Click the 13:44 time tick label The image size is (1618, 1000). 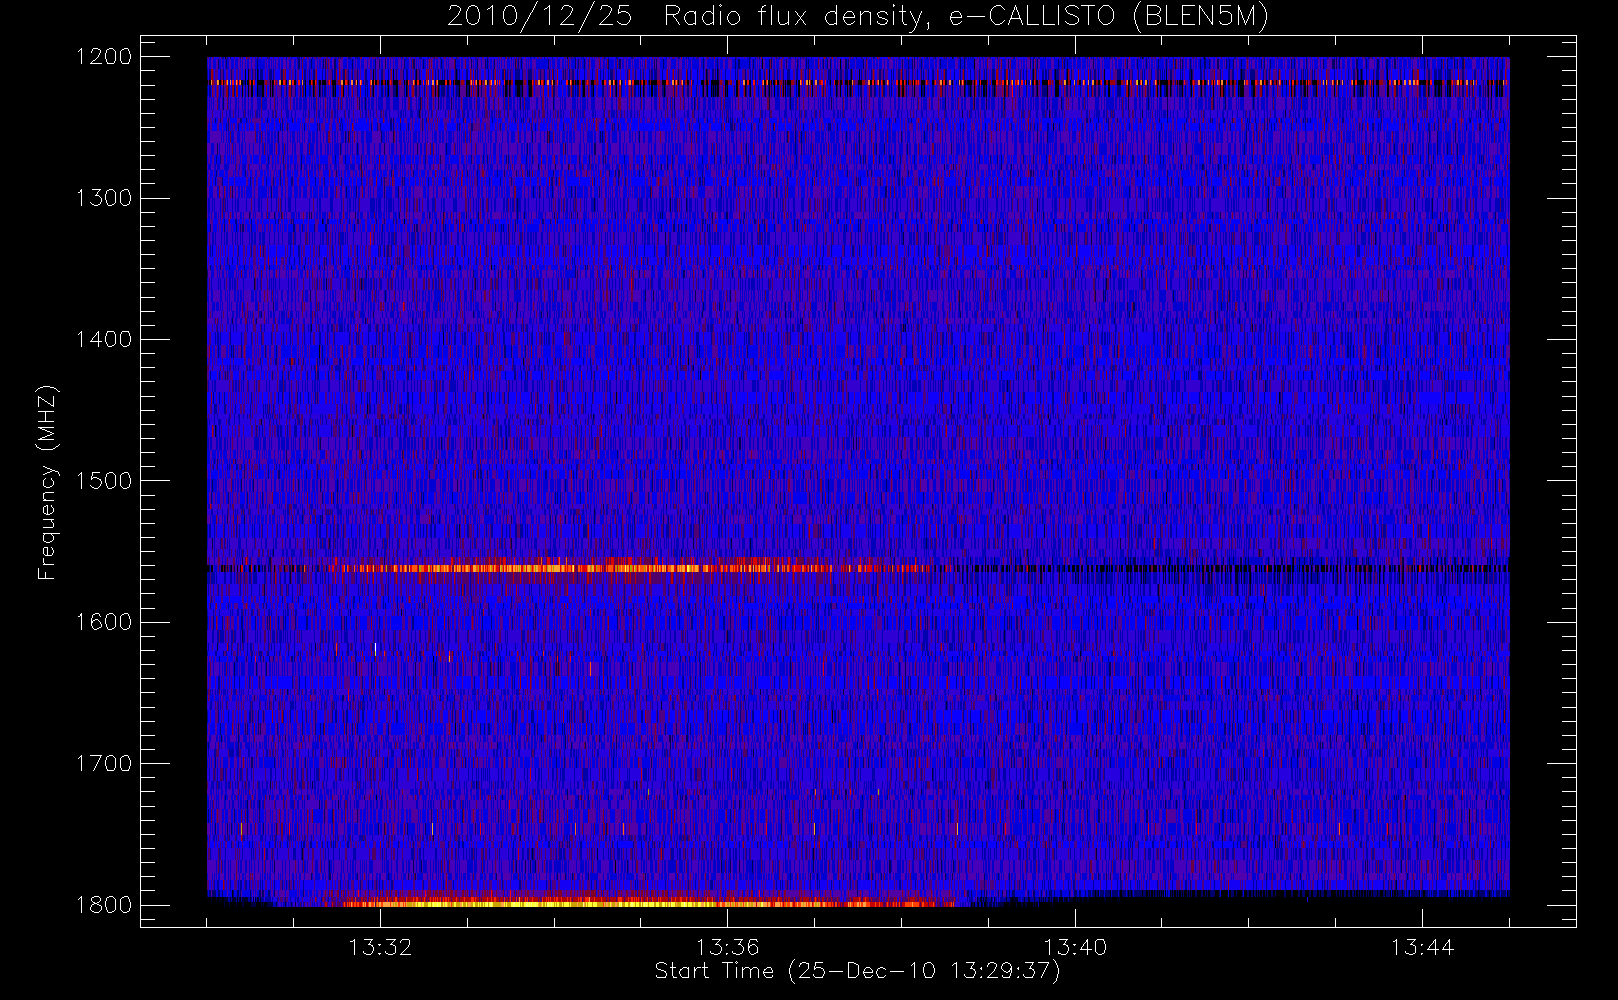tap(1422, 947)
